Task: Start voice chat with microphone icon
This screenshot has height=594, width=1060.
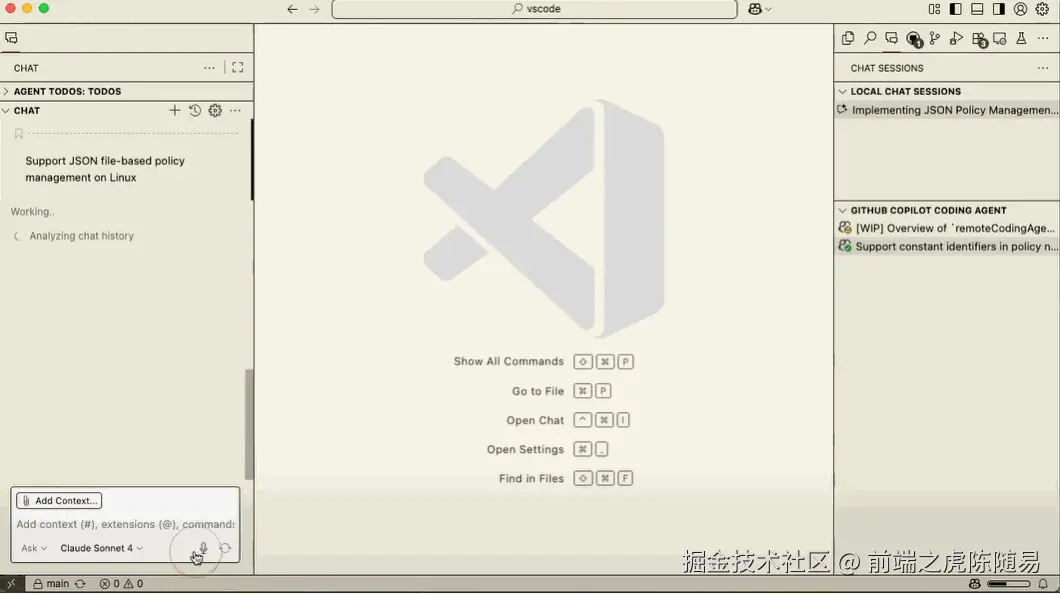Action: (203, 548)
